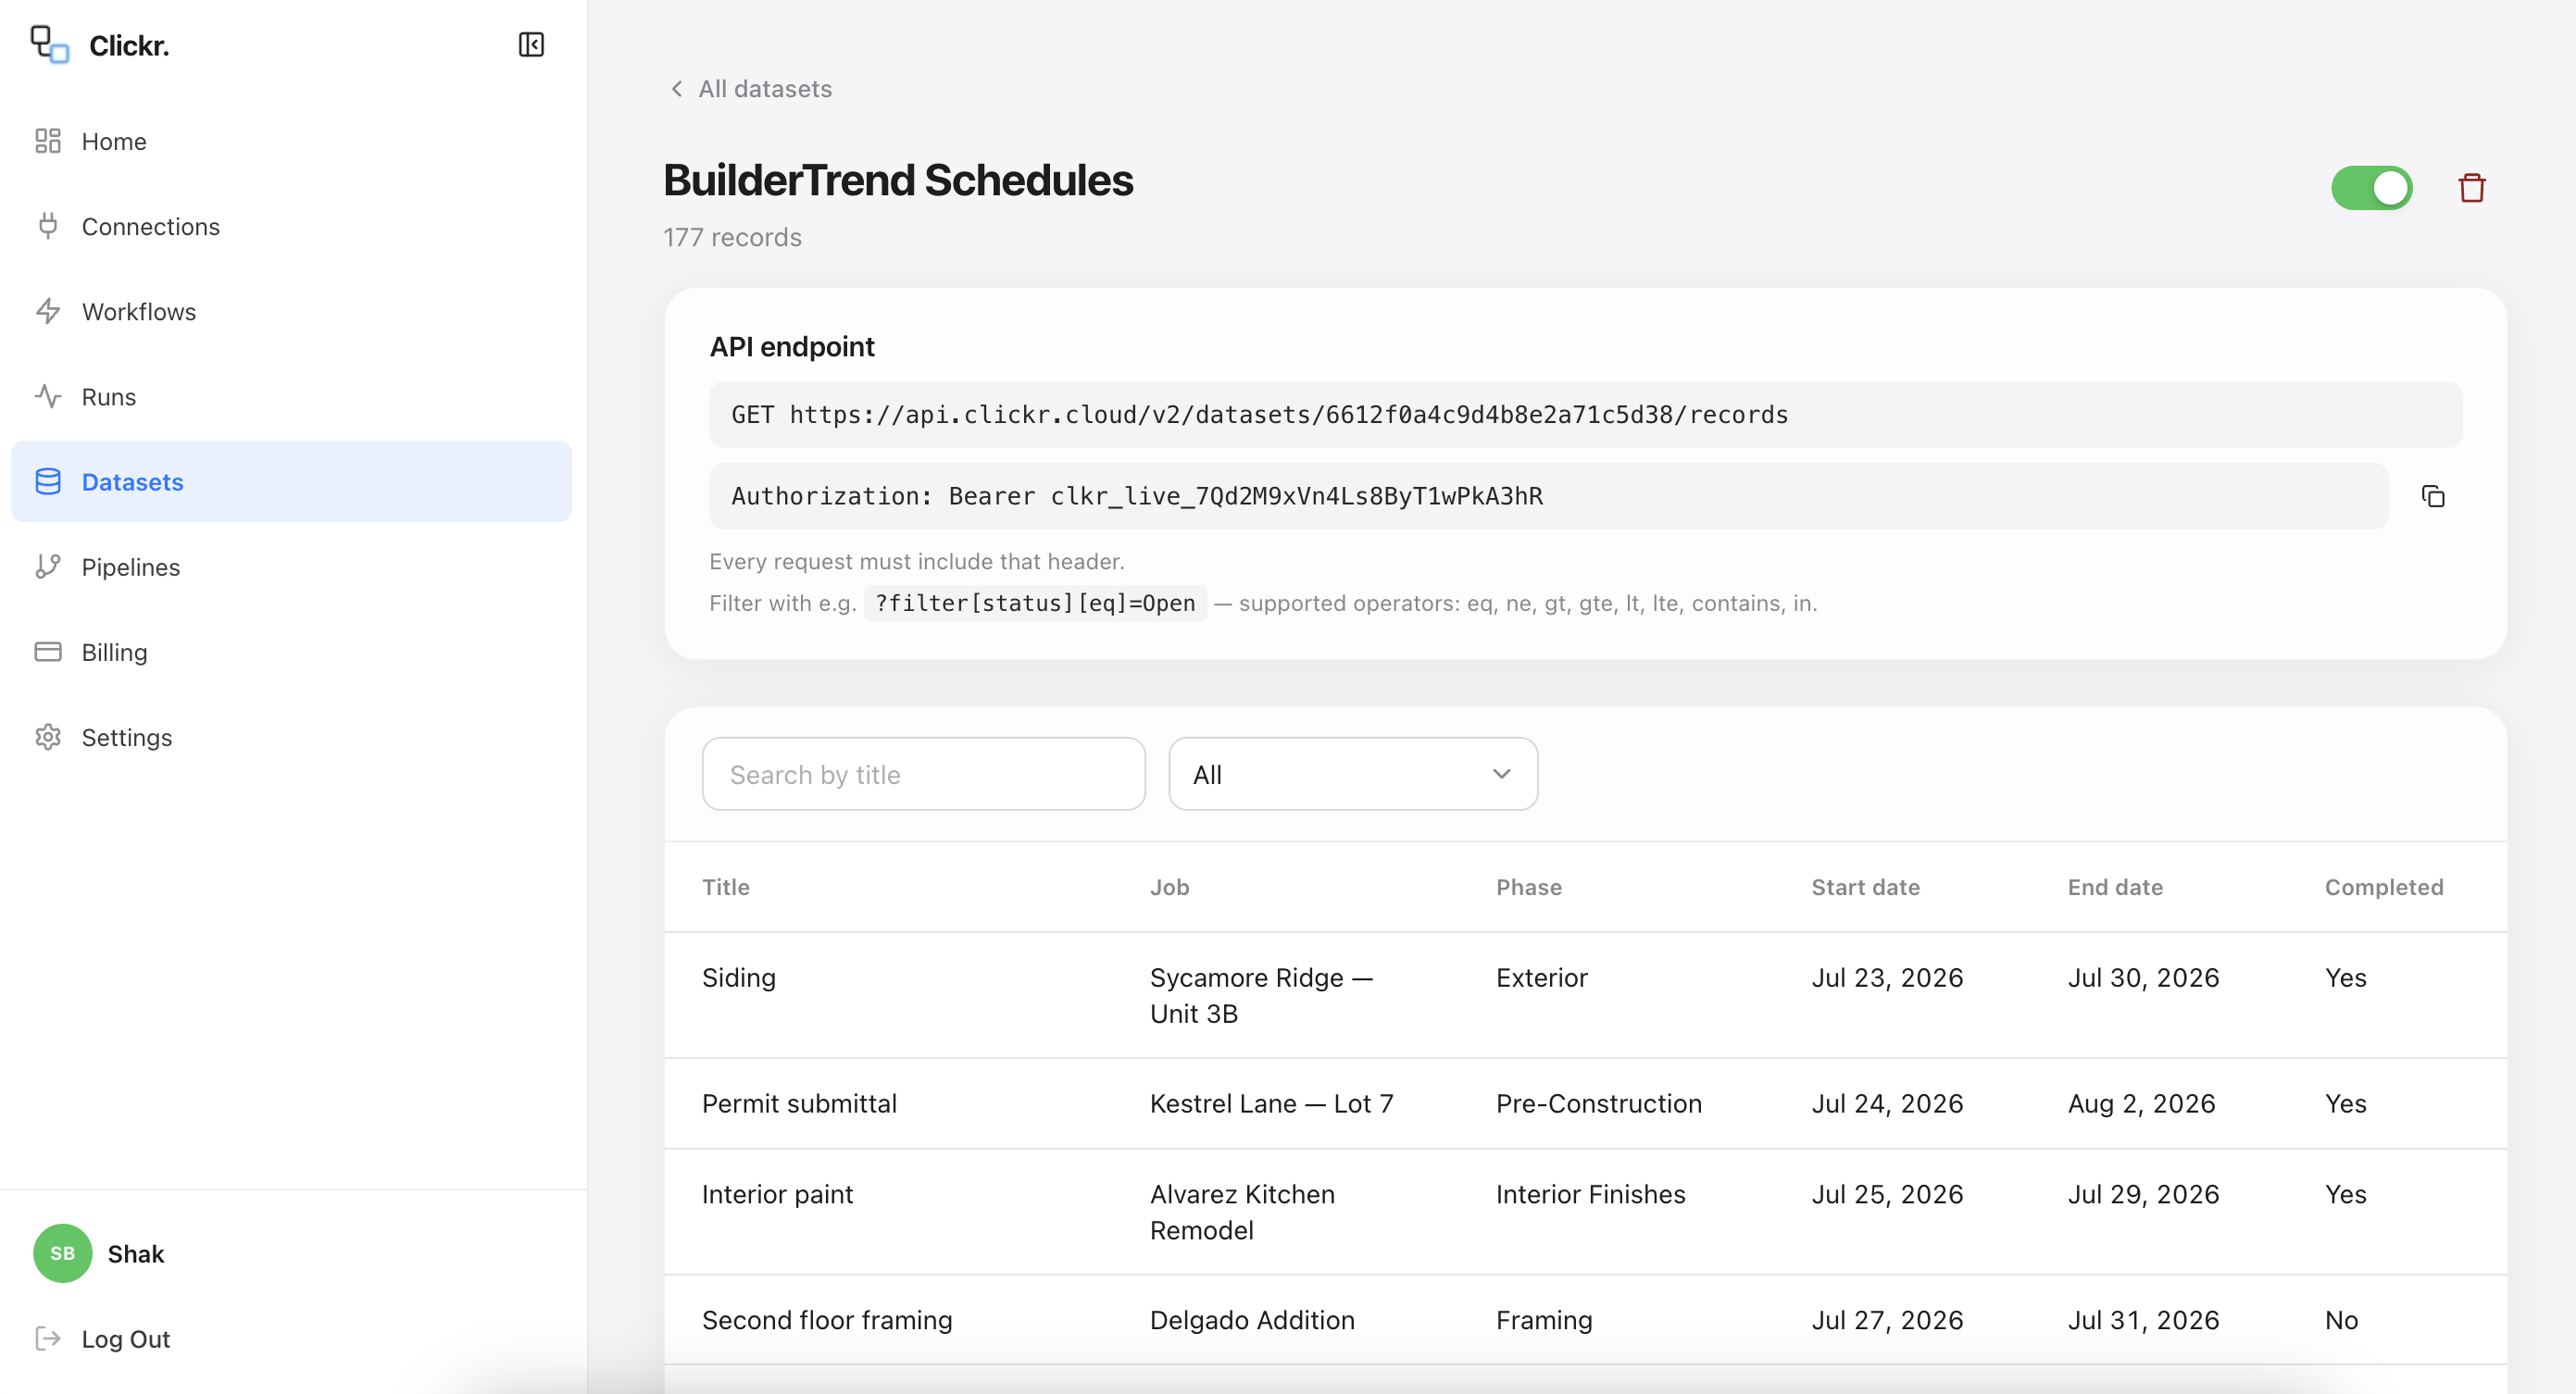
Task: Click the Phase column header
Action: [1529, 887]
